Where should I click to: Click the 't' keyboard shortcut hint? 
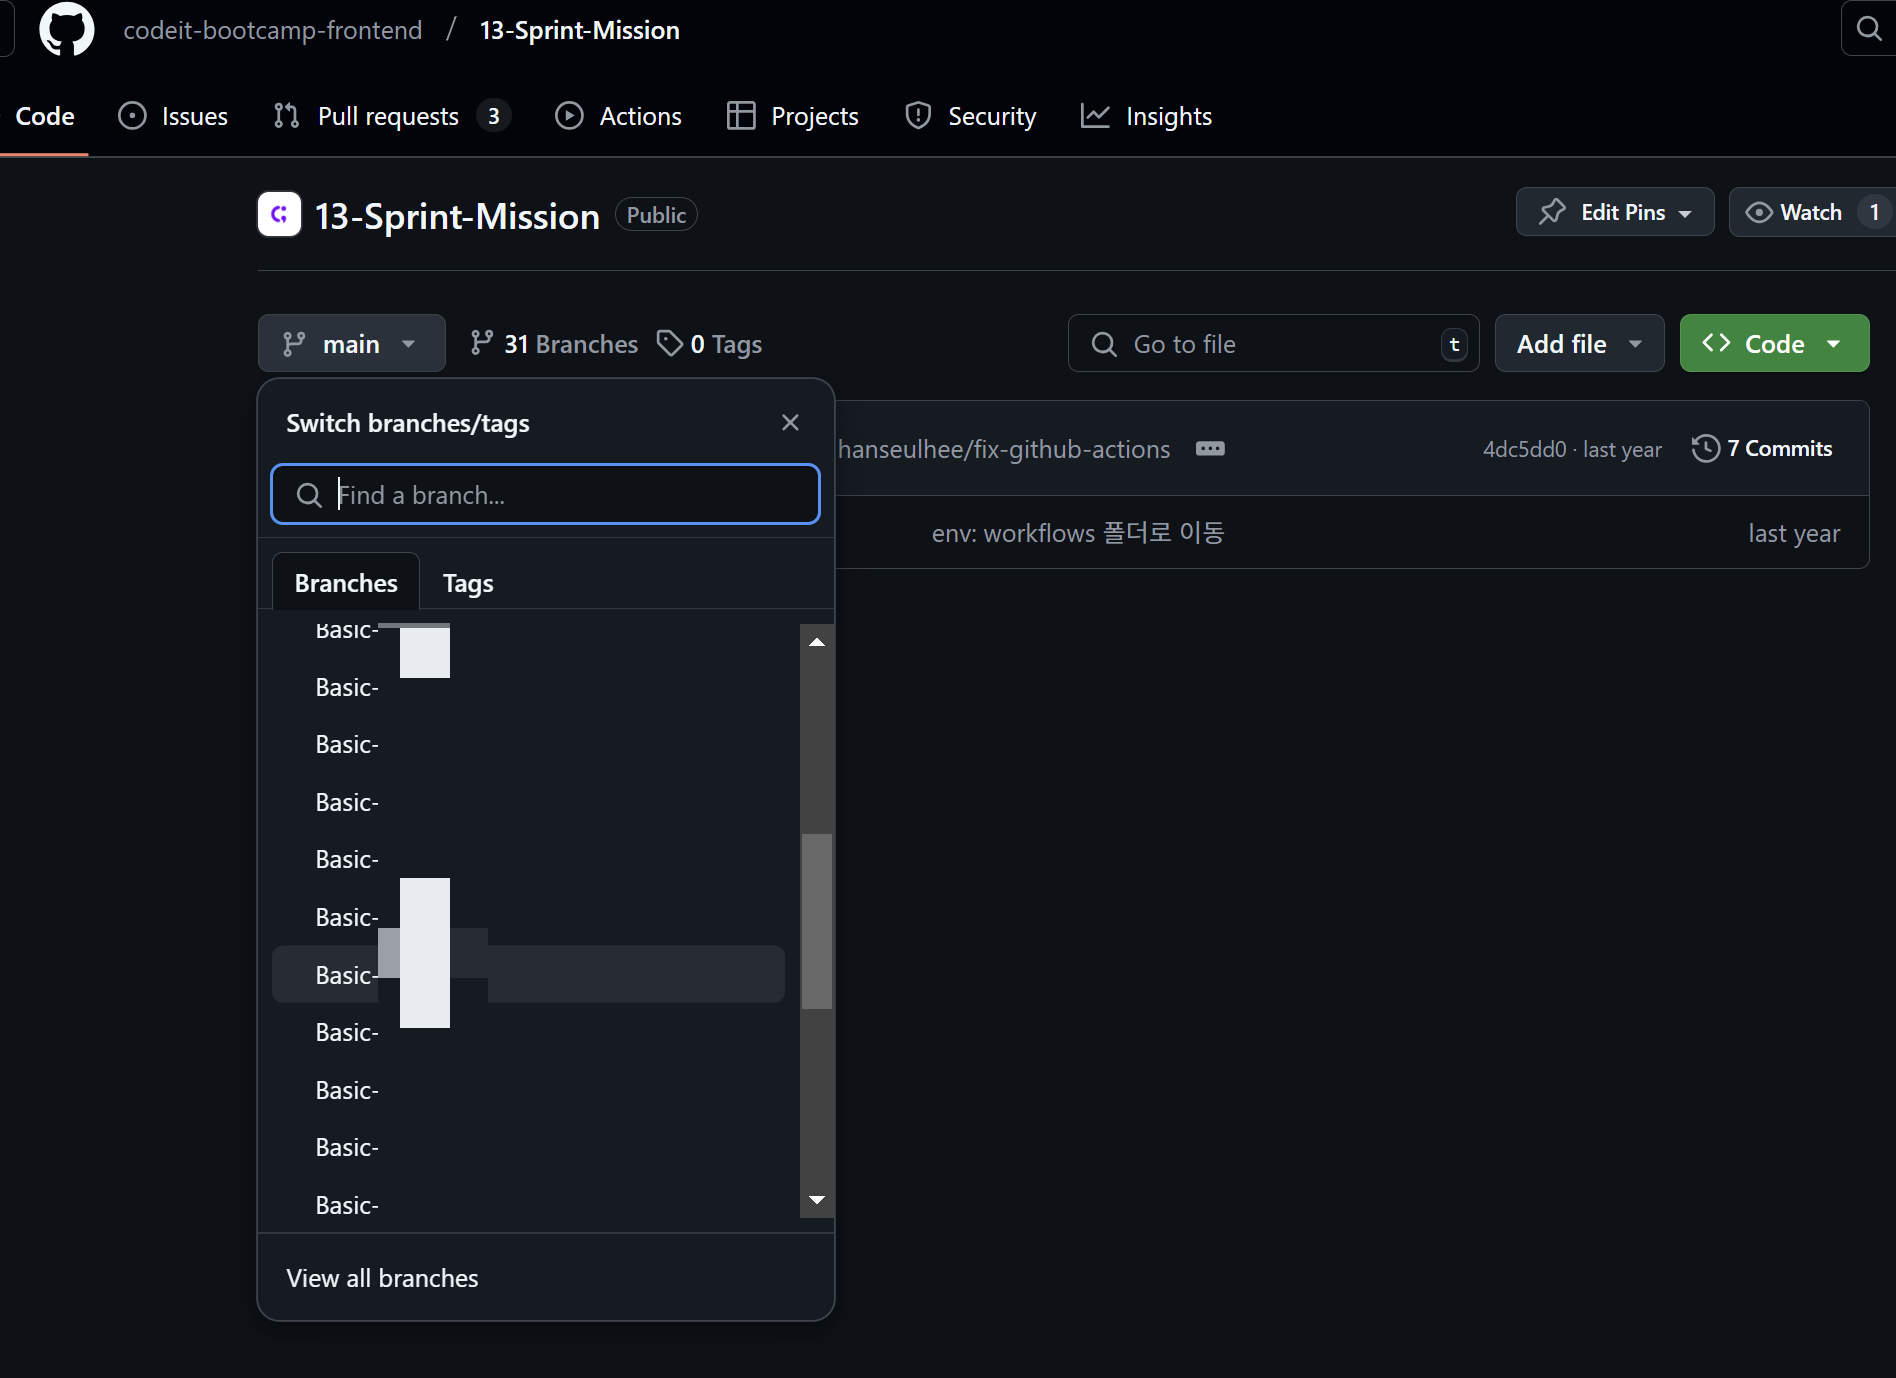pos(1454,344)
